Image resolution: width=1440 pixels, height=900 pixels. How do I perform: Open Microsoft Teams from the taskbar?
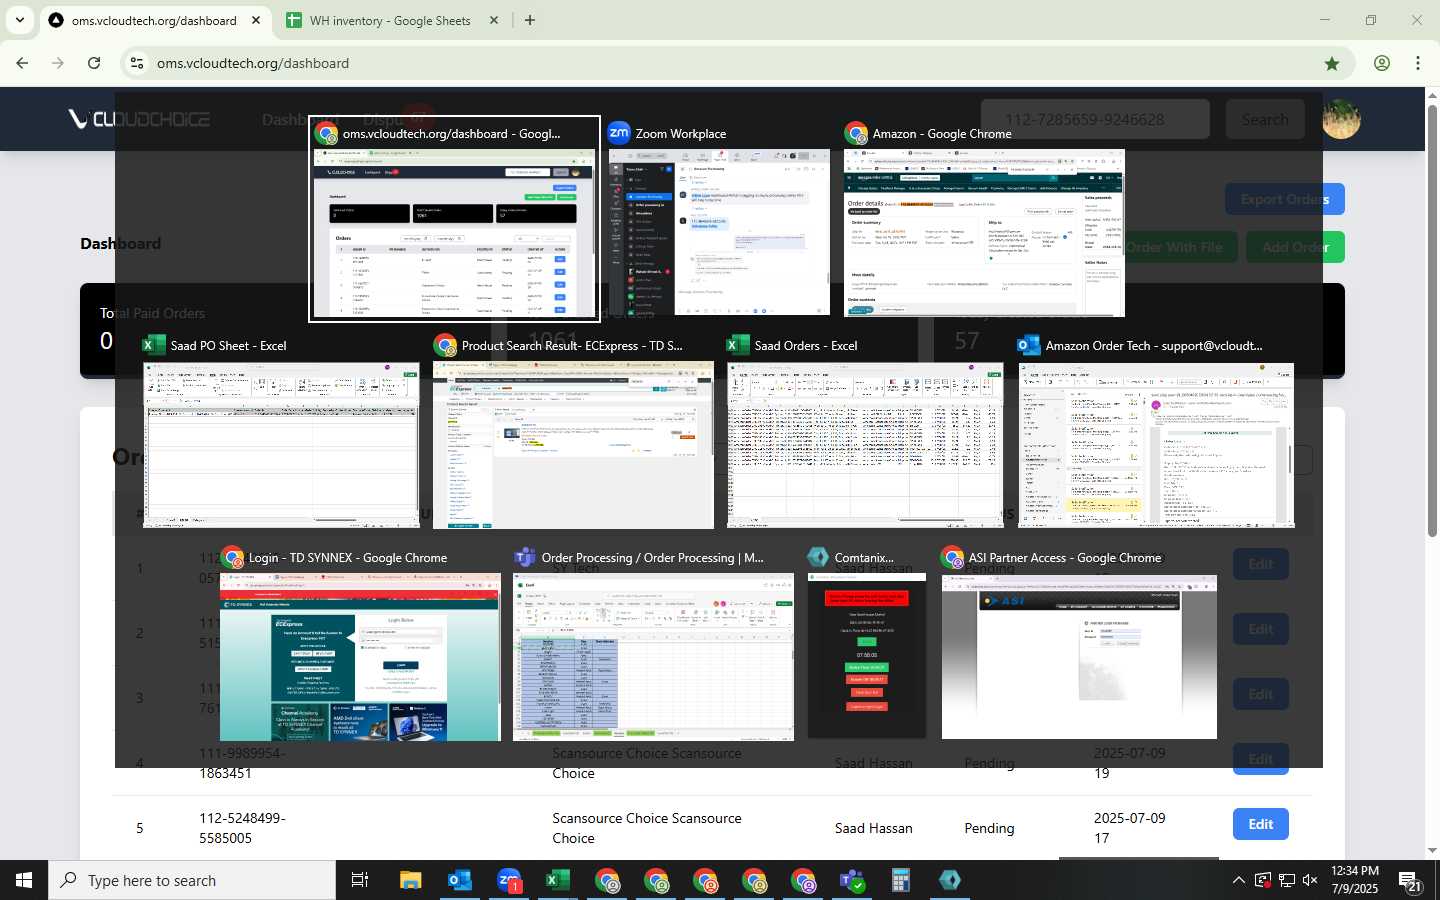pyautogui.click(x=852, y=880)
